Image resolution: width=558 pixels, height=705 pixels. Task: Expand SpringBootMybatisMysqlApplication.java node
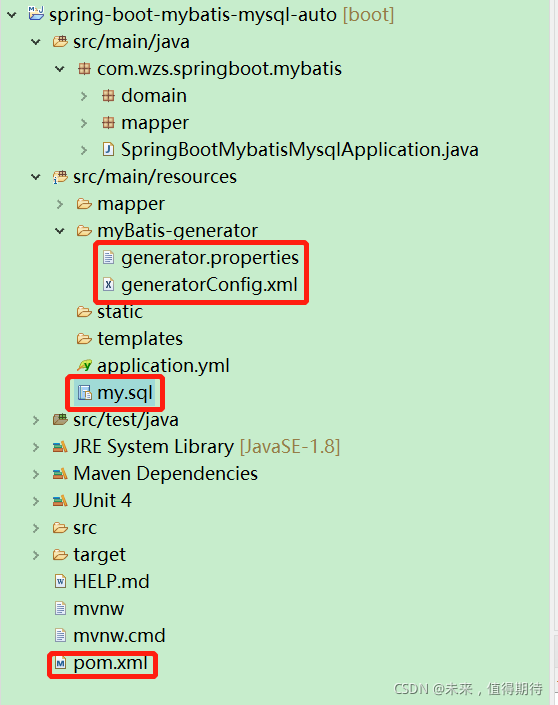[x=84, y=150]
